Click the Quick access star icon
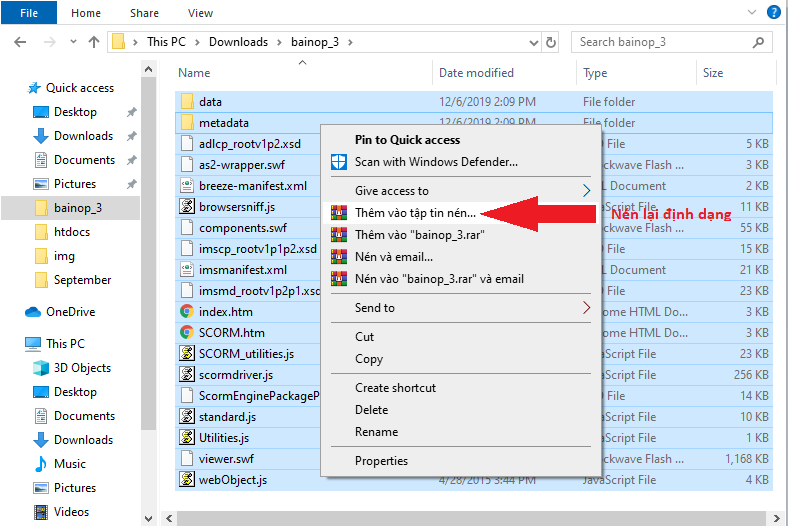This screenshot has width=788, height=526. point(34,88)
